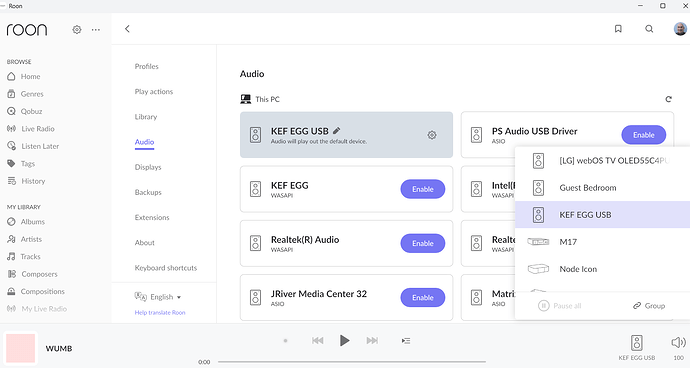The image size is (690, 368).
Task: Switch to Play actions settings tab
Action: [154, 92]
